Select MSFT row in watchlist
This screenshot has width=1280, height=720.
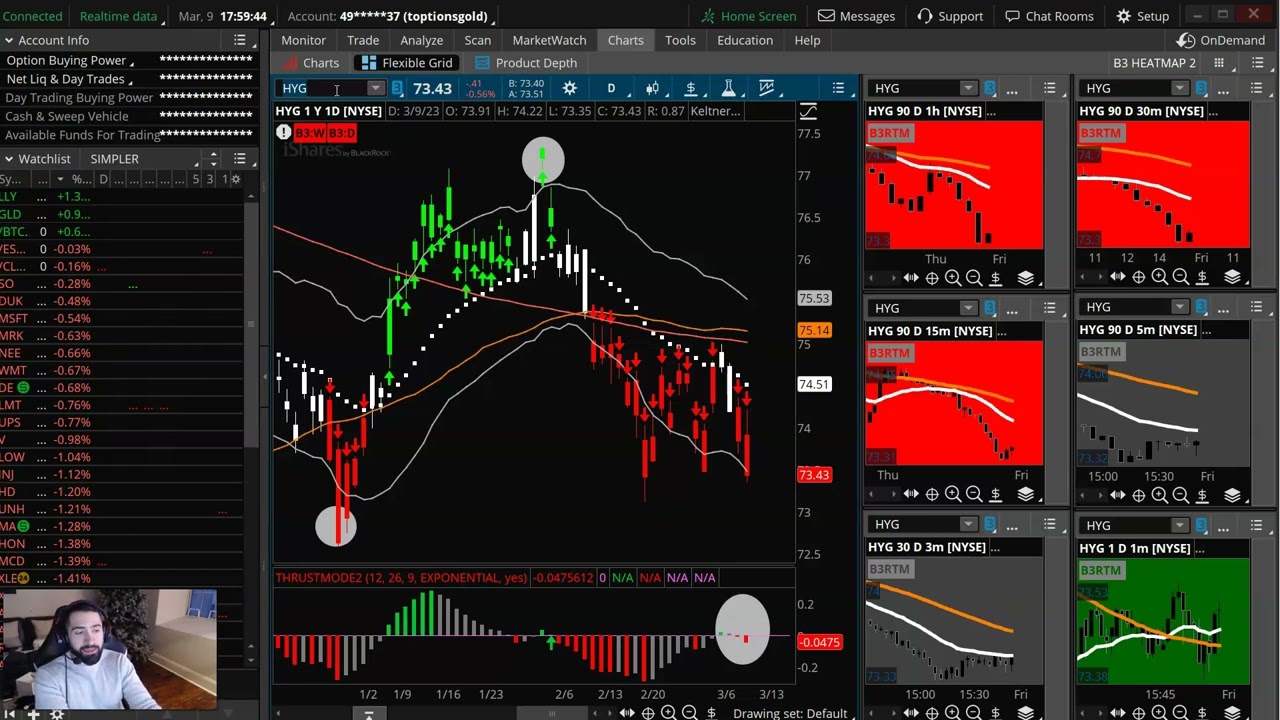[x=120, y=318]
